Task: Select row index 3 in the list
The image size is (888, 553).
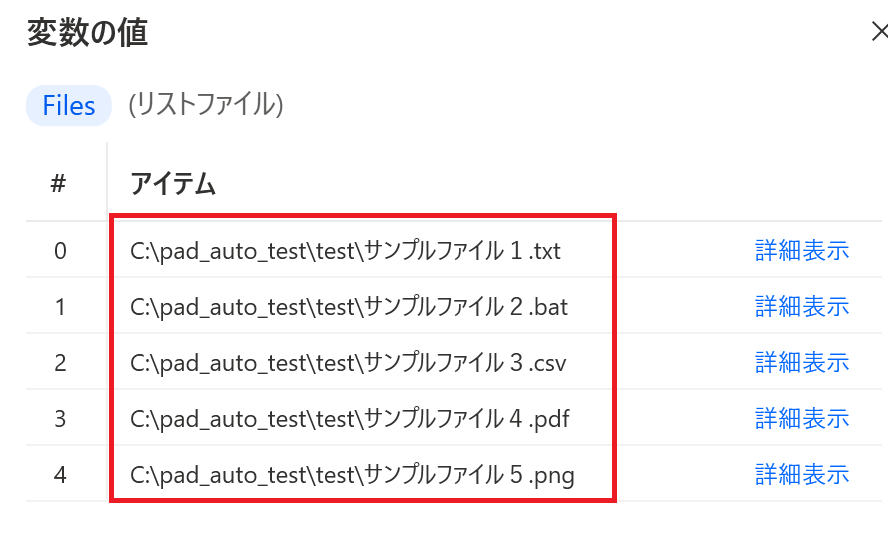Action: pos(60,418)
